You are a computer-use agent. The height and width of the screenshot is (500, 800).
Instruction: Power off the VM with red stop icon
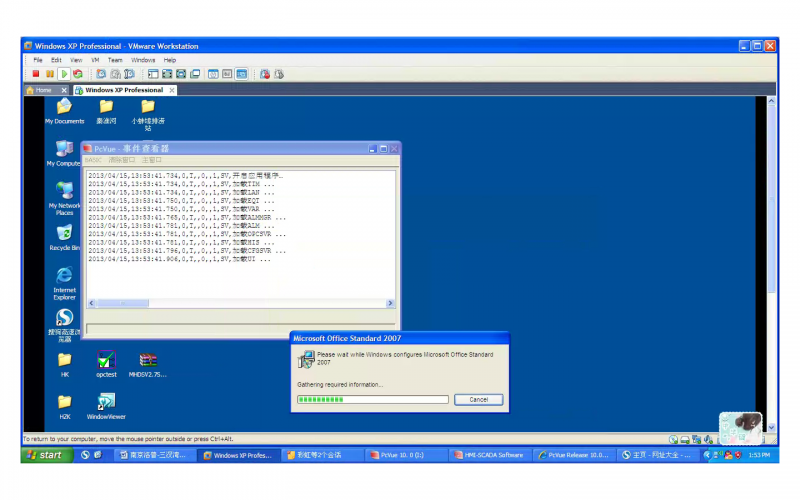click(x=36, y=74)
